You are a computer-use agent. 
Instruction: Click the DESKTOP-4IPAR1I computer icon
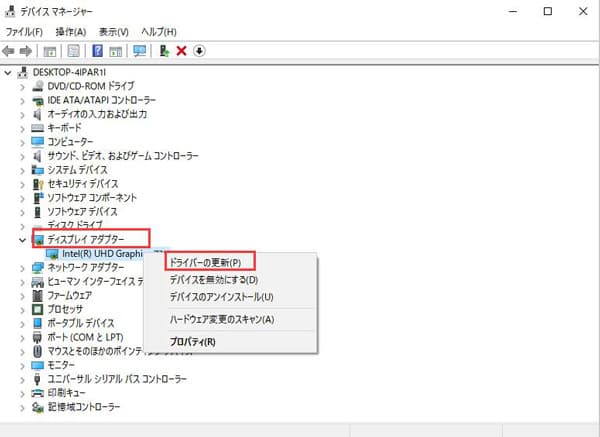23,72
